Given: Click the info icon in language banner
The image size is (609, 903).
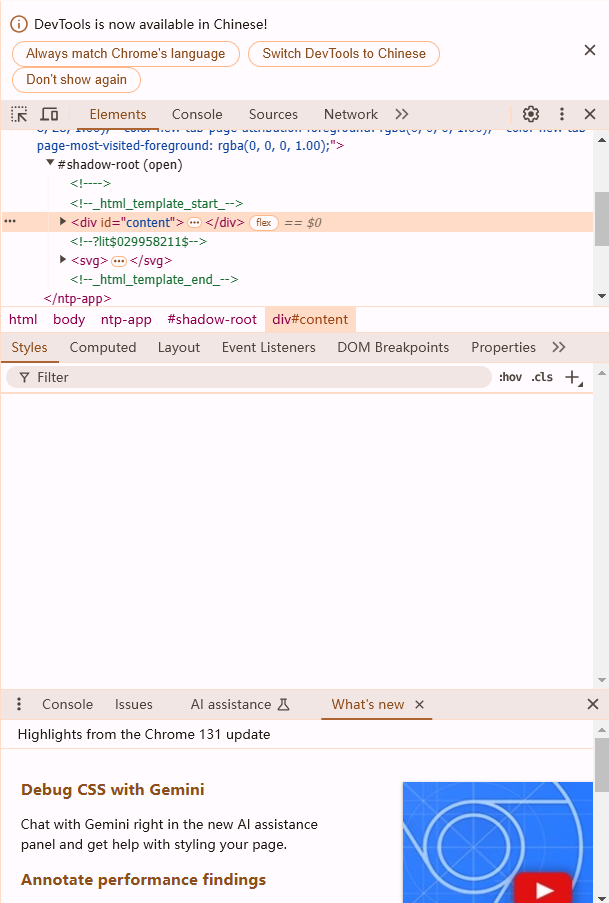Looking at the screenshot, I should click(19, 24).
